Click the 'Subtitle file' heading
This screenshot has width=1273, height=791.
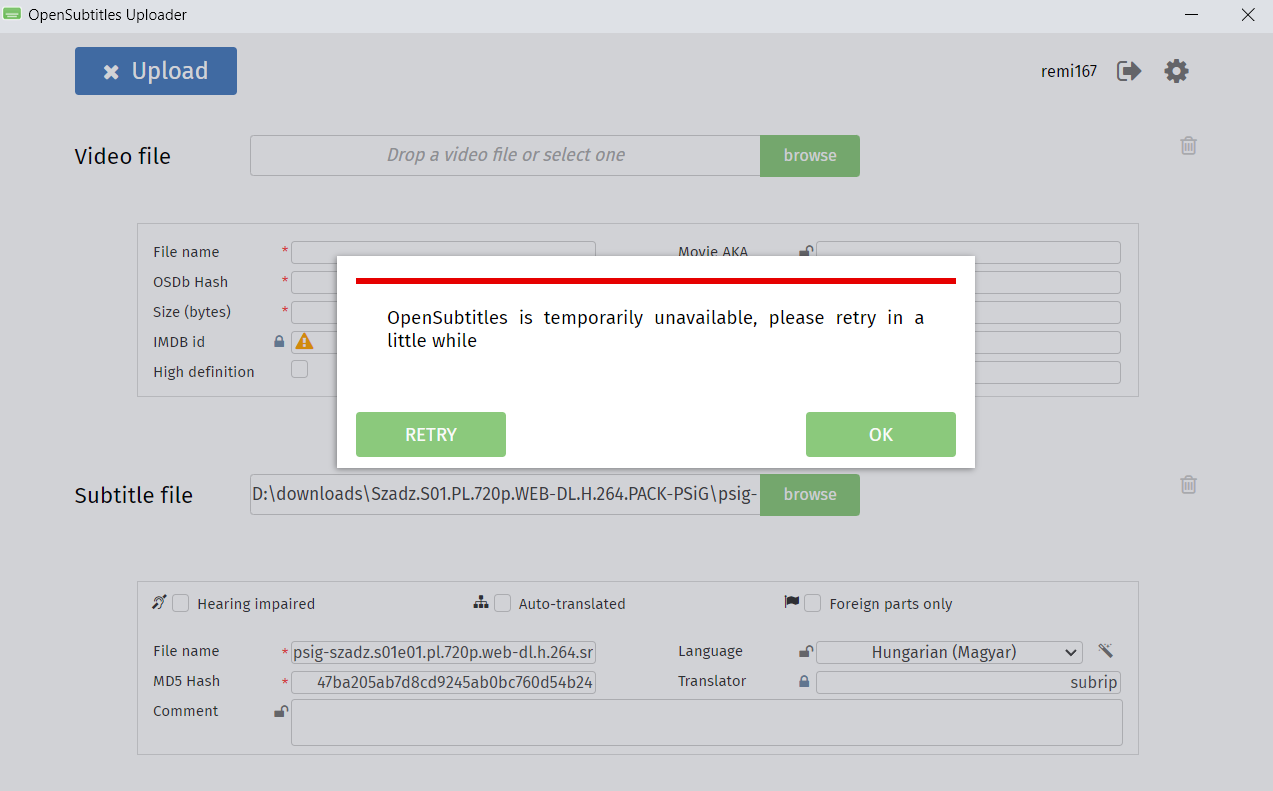click(134, 495)
